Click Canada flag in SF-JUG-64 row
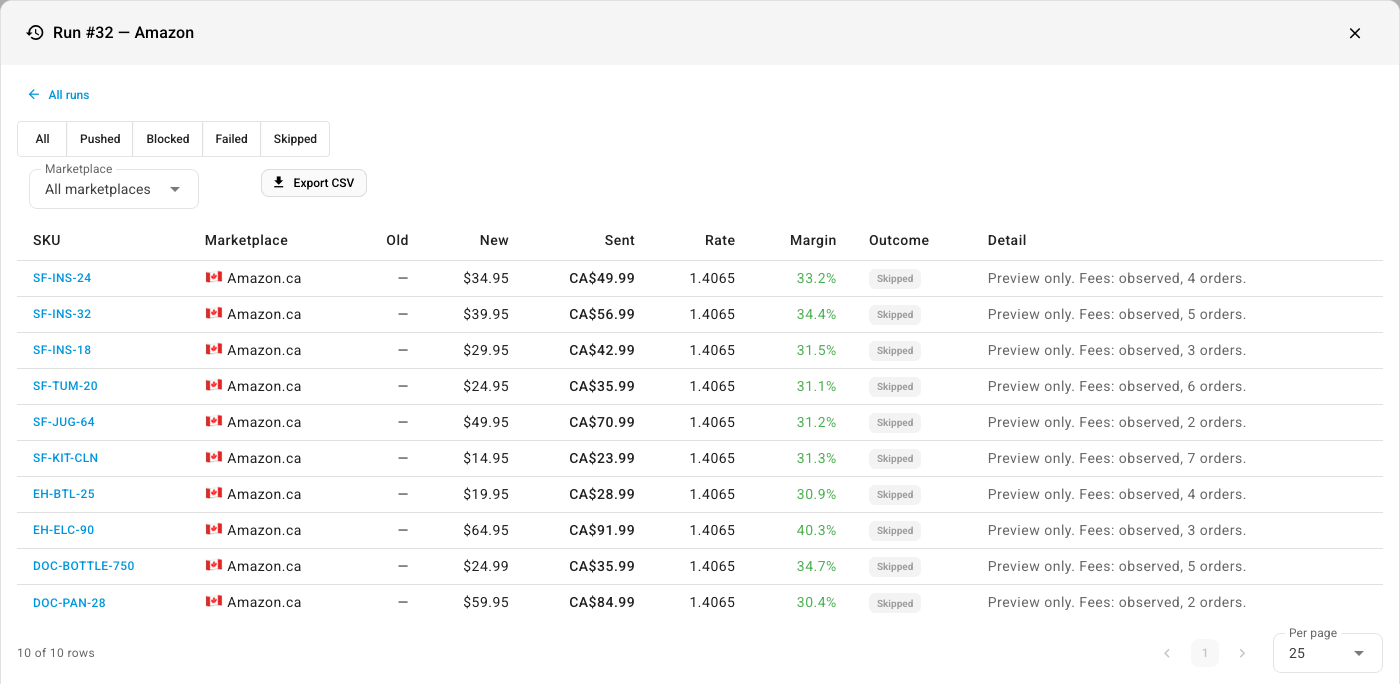The height and width of the screenshot is (684, 1400). pos(213,421)
